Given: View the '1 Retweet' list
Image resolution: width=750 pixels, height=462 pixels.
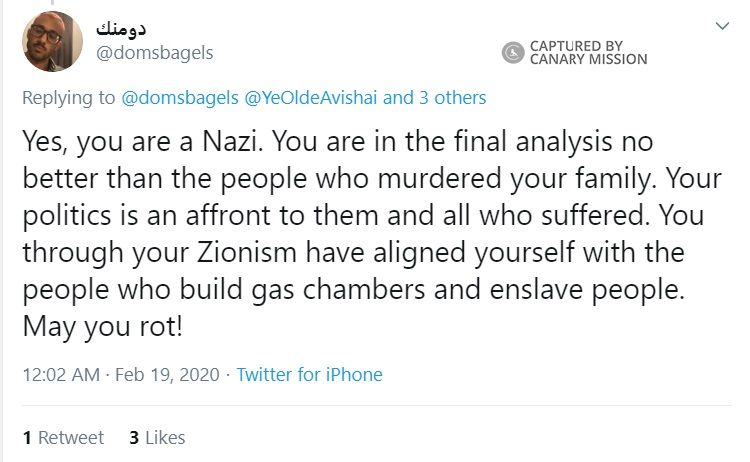Looking at the screenshot, I should pyautogui.click(x=63, y=437).
